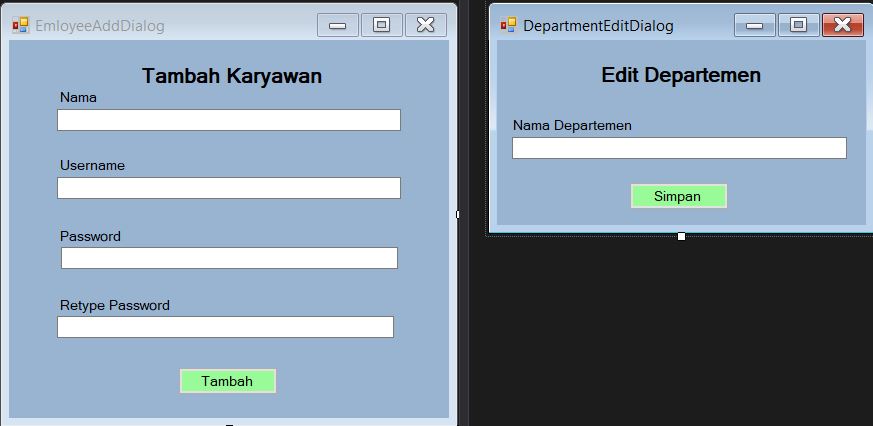This screenshot has height=426, width=873.
Task: Click the Nama Departemen label
Action: (x=572, y=126)
